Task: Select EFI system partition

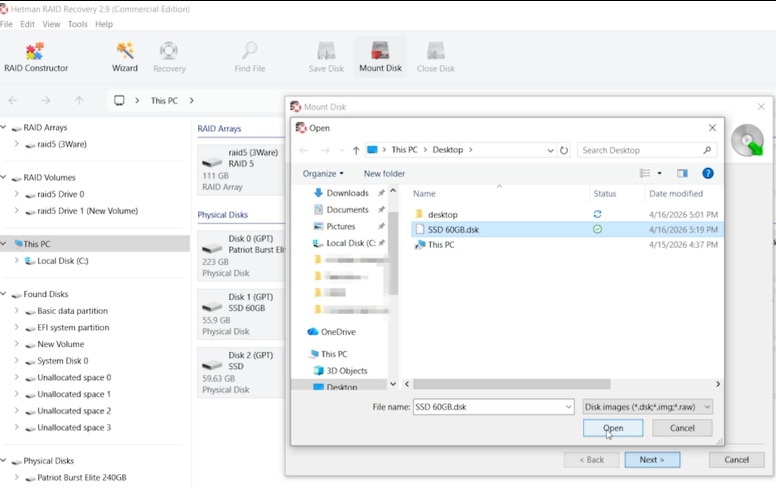Action: [73, 328]
